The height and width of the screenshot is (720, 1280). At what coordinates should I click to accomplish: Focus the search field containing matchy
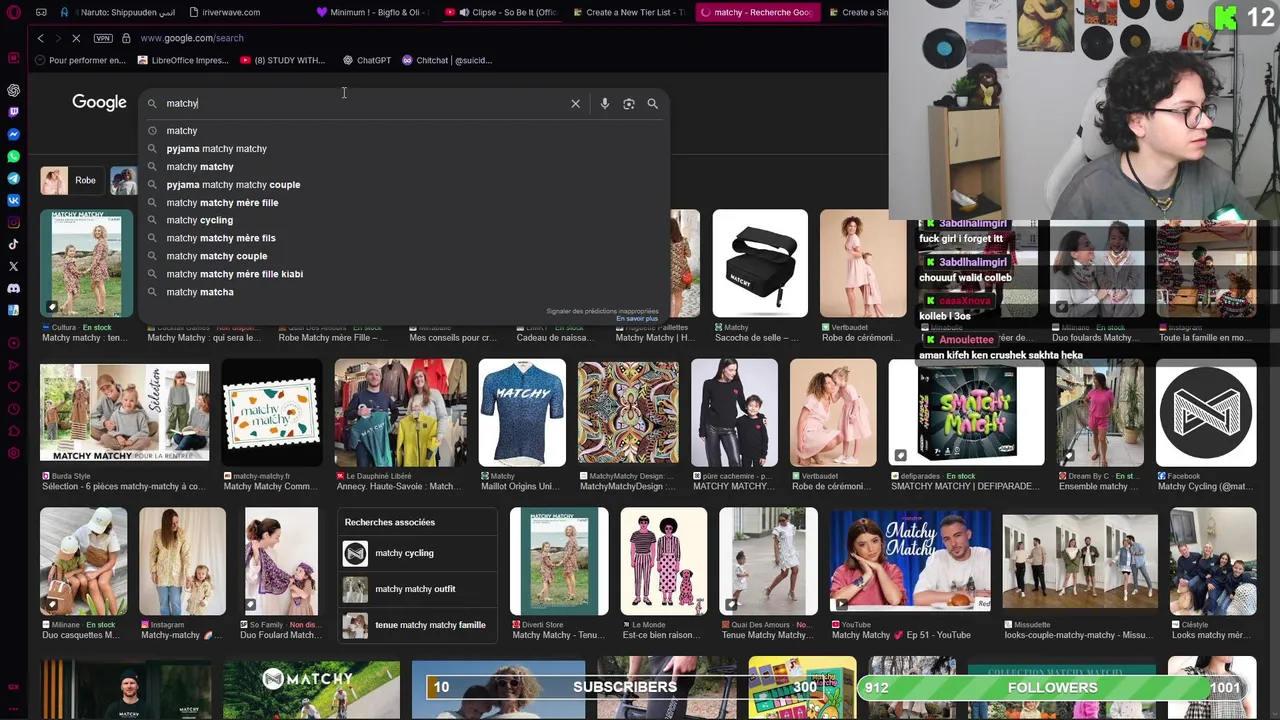coord(360,103)
